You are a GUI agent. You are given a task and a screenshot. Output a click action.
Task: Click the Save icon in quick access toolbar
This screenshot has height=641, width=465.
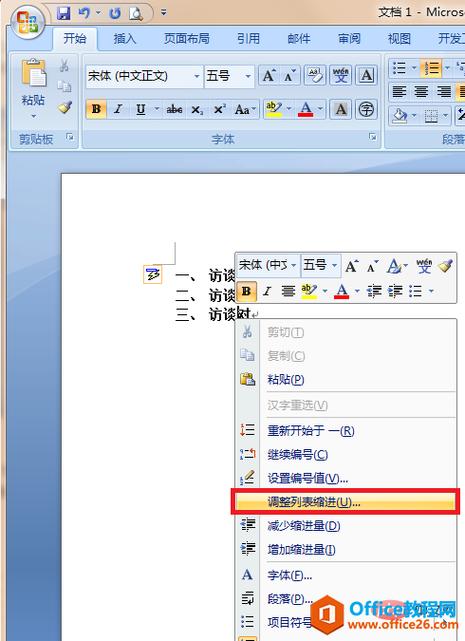click(63, 13)
